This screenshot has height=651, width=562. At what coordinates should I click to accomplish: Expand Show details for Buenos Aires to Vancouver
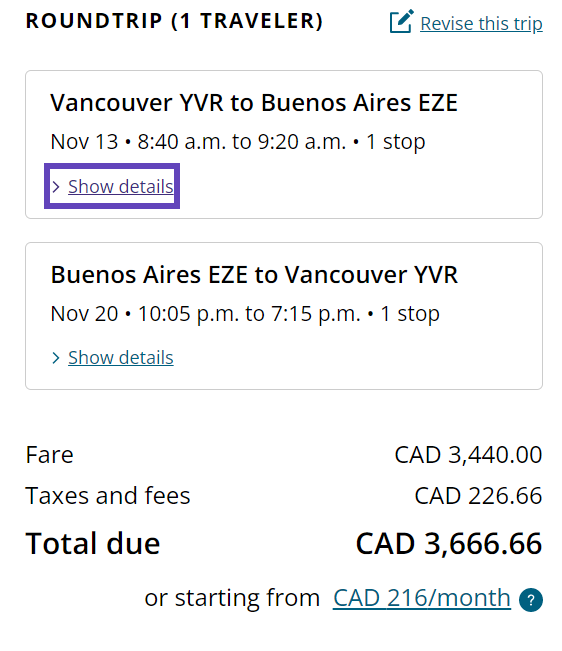click(120, 357)
